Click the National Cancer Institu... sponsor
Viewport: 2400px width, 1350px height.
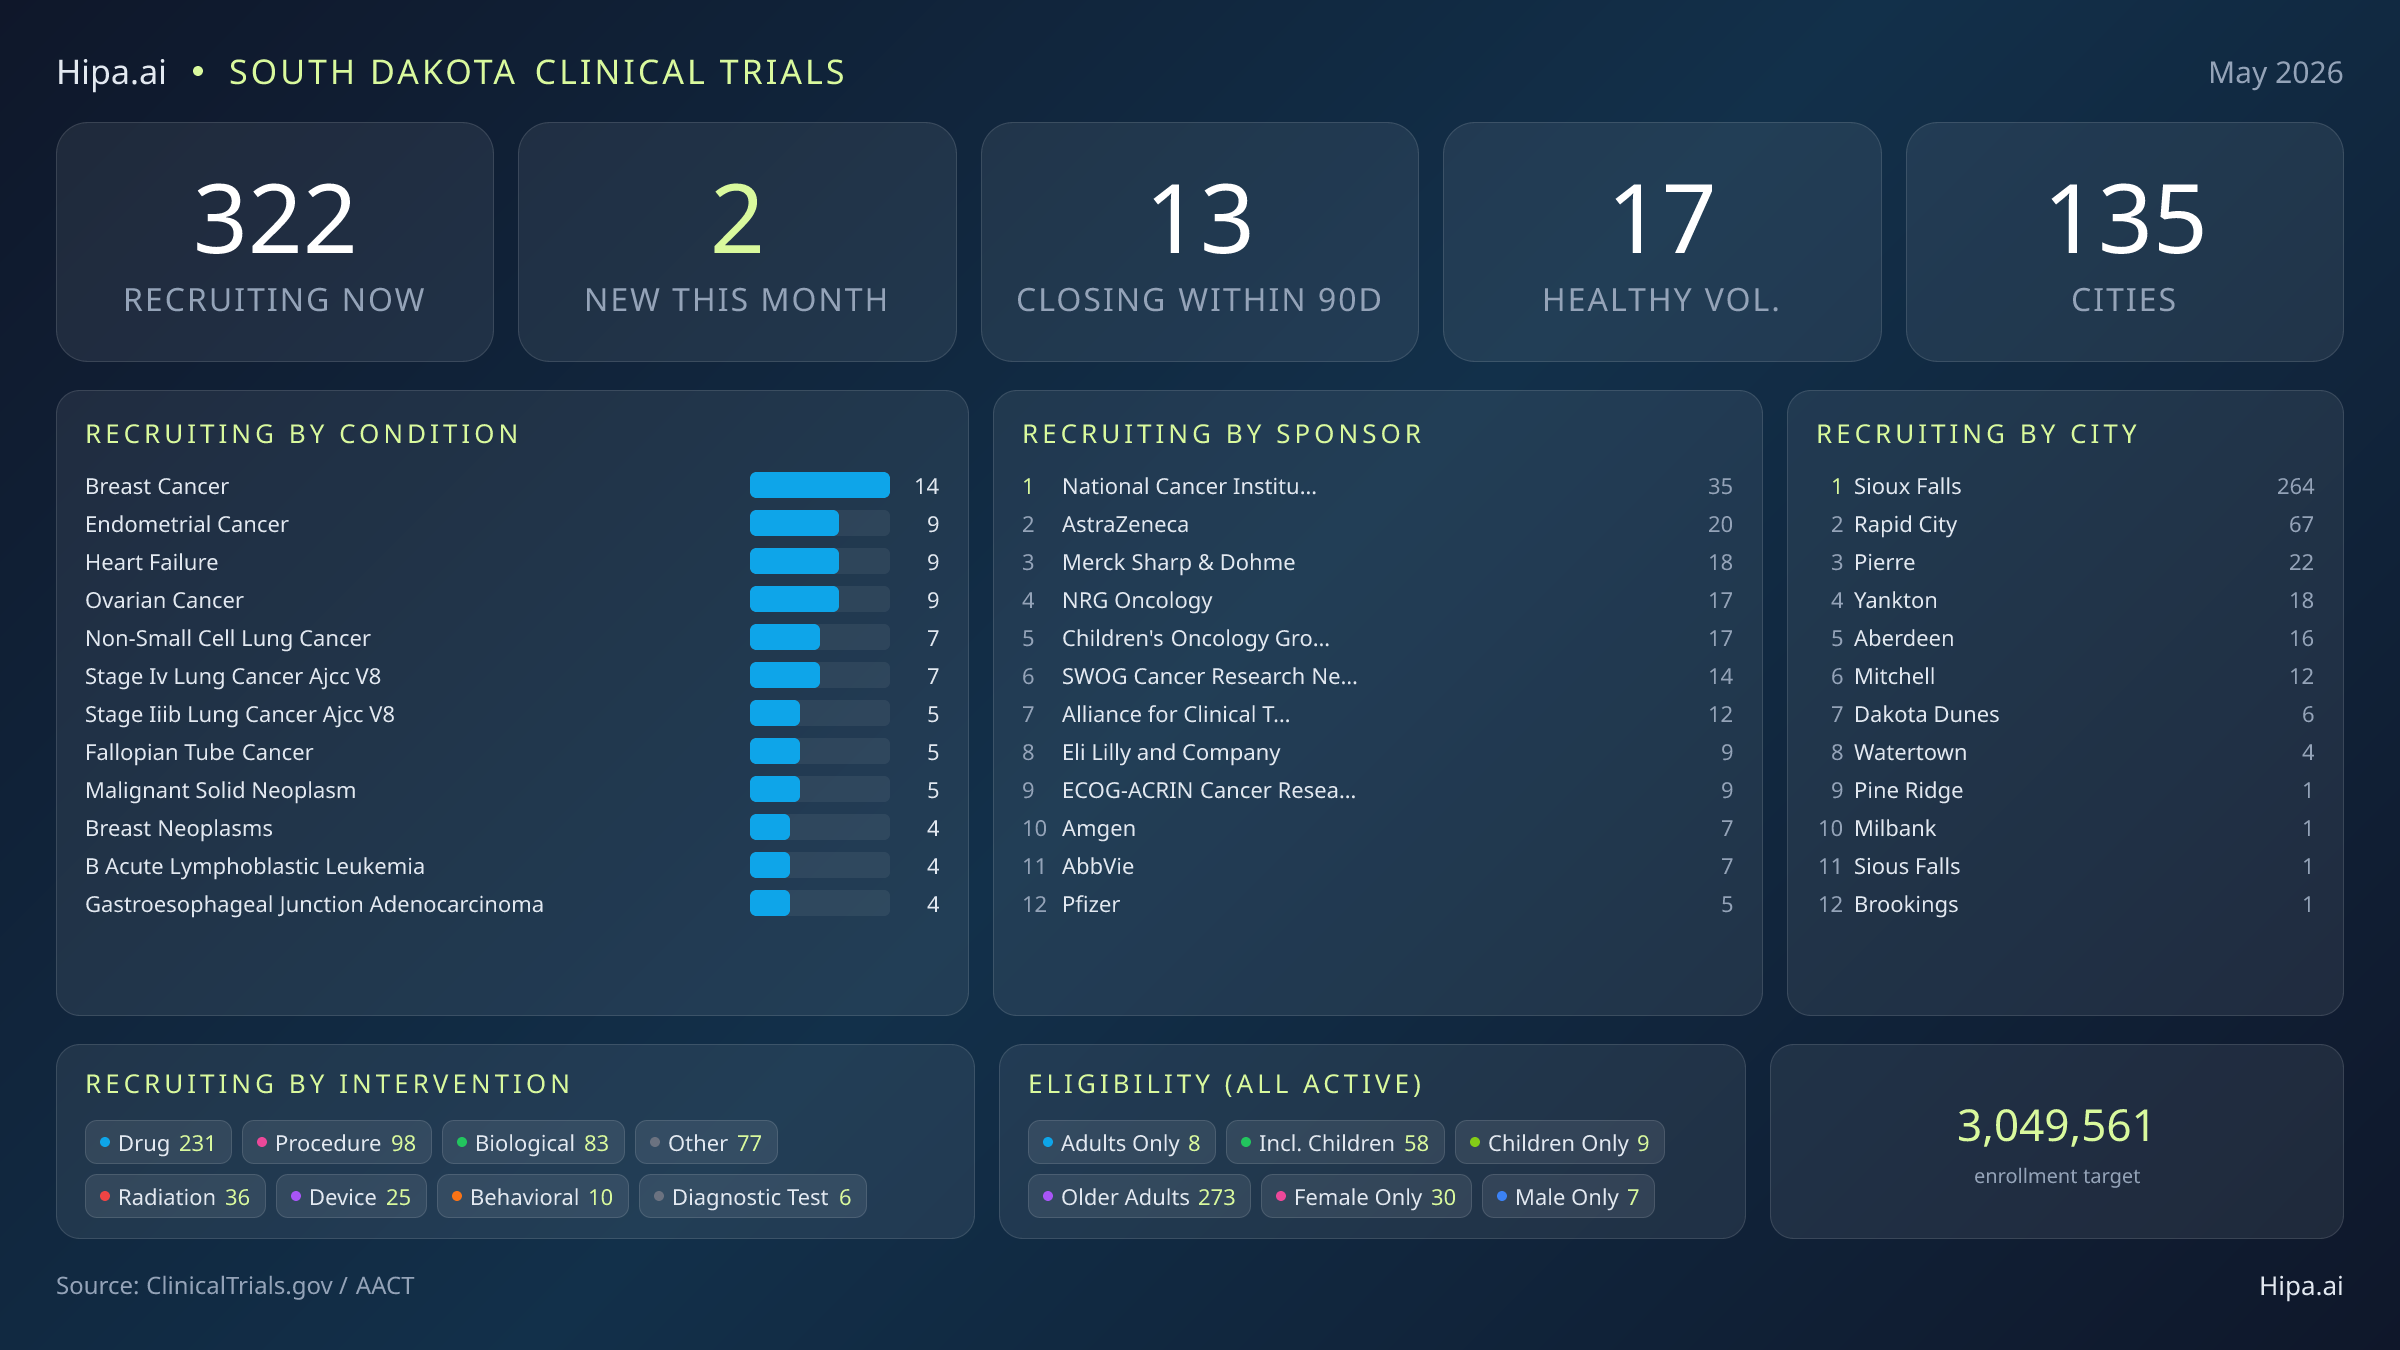tap(1377, 485)
